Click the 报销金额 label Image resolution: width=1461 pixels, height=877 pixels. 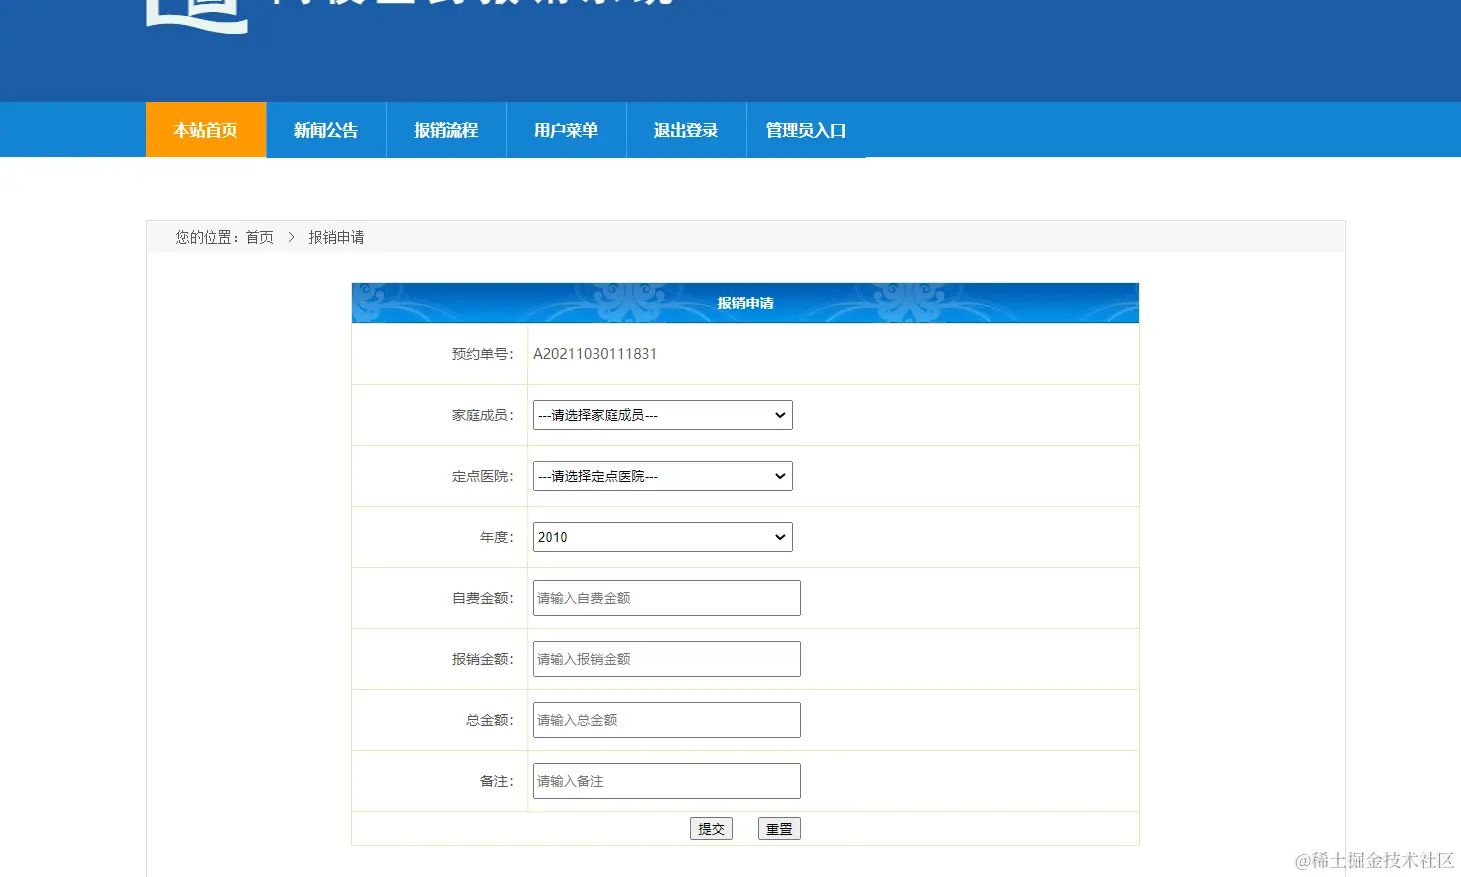tap(483, 659)
